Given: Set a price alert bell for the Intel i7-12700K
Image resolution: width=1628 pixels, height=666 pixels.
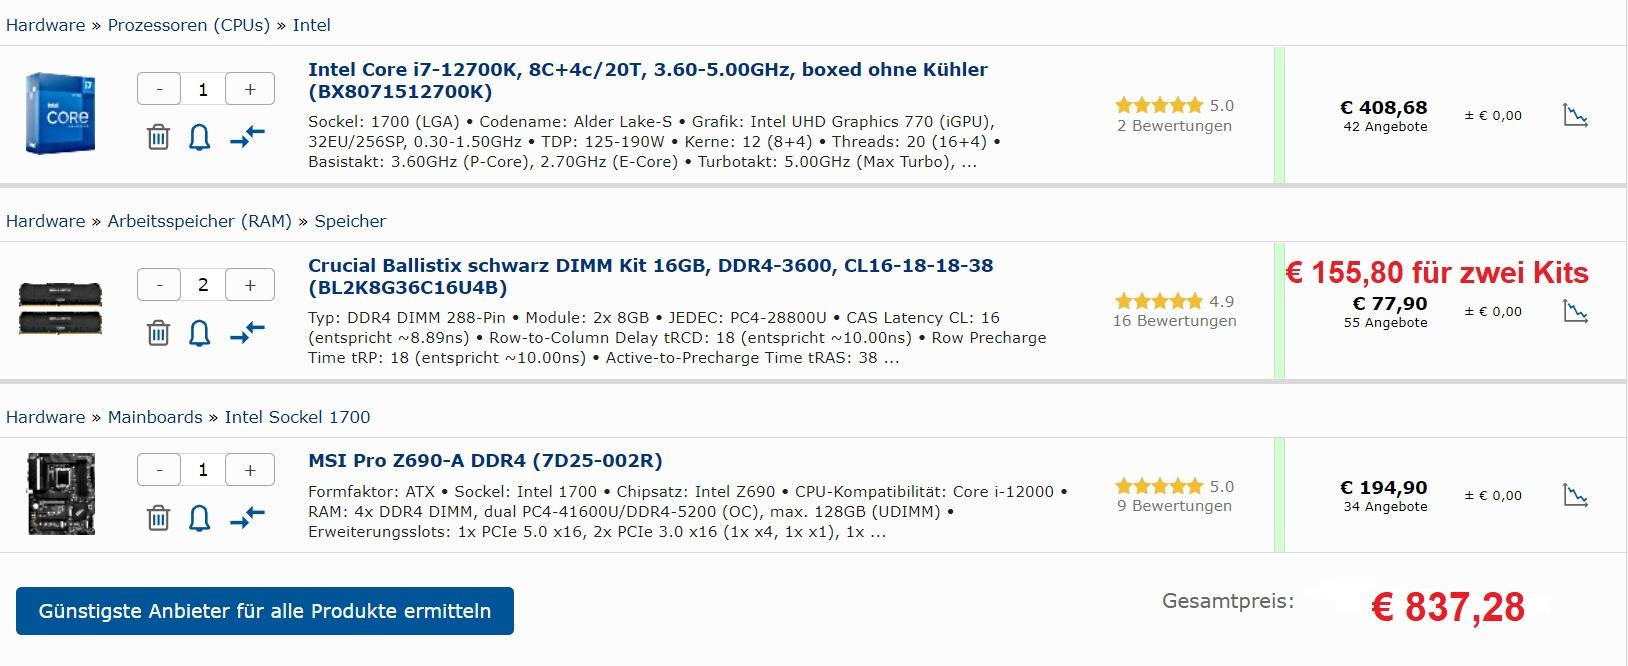Looking at the screenshot, I should 200,137.
